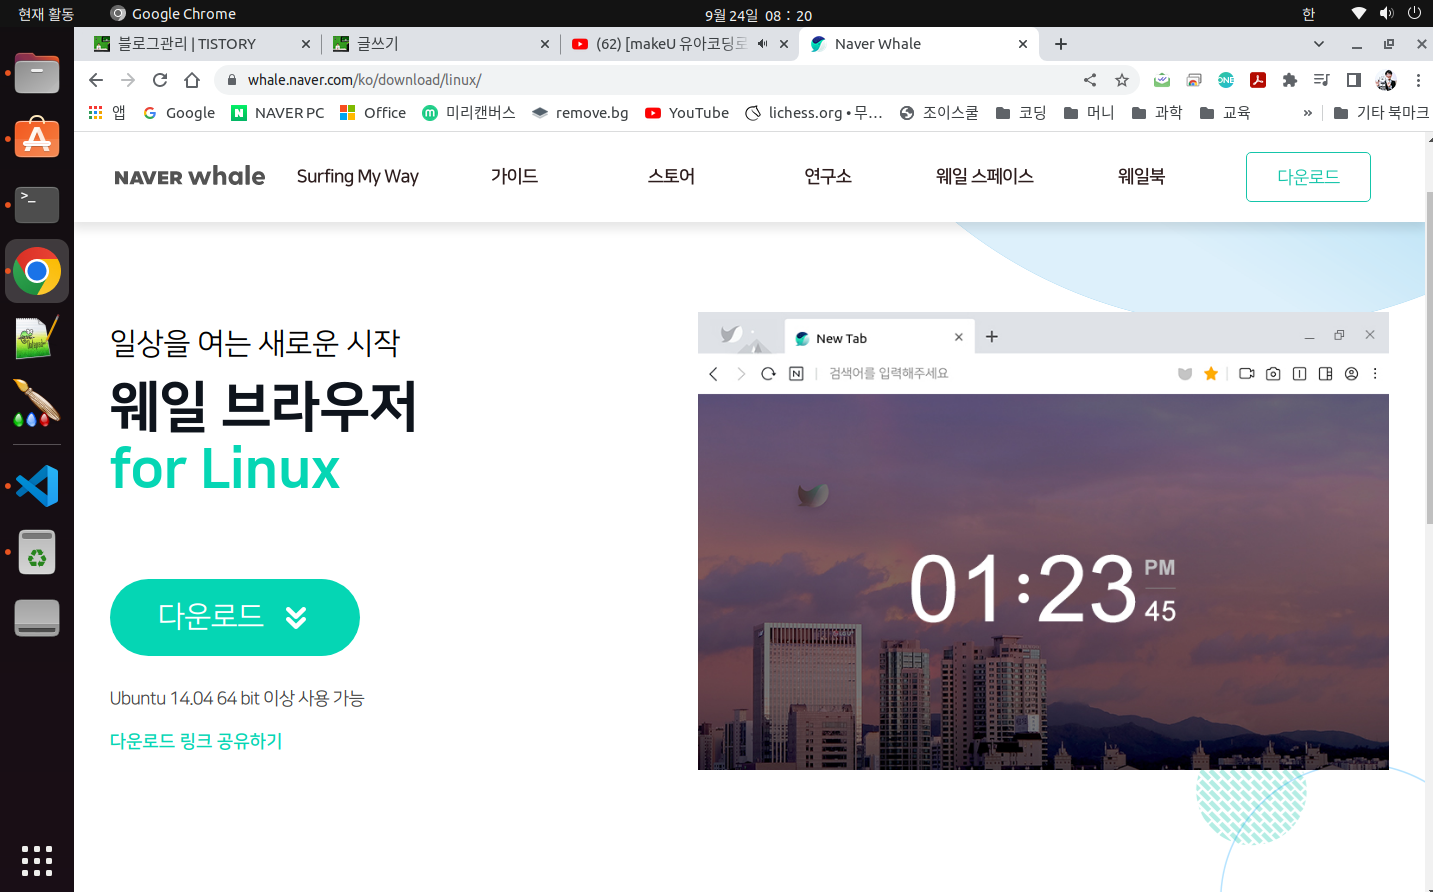Screen dimensions: 1433x892
Task: Click the outlined 다운로드 button in the header
Action: point(1308,177)
